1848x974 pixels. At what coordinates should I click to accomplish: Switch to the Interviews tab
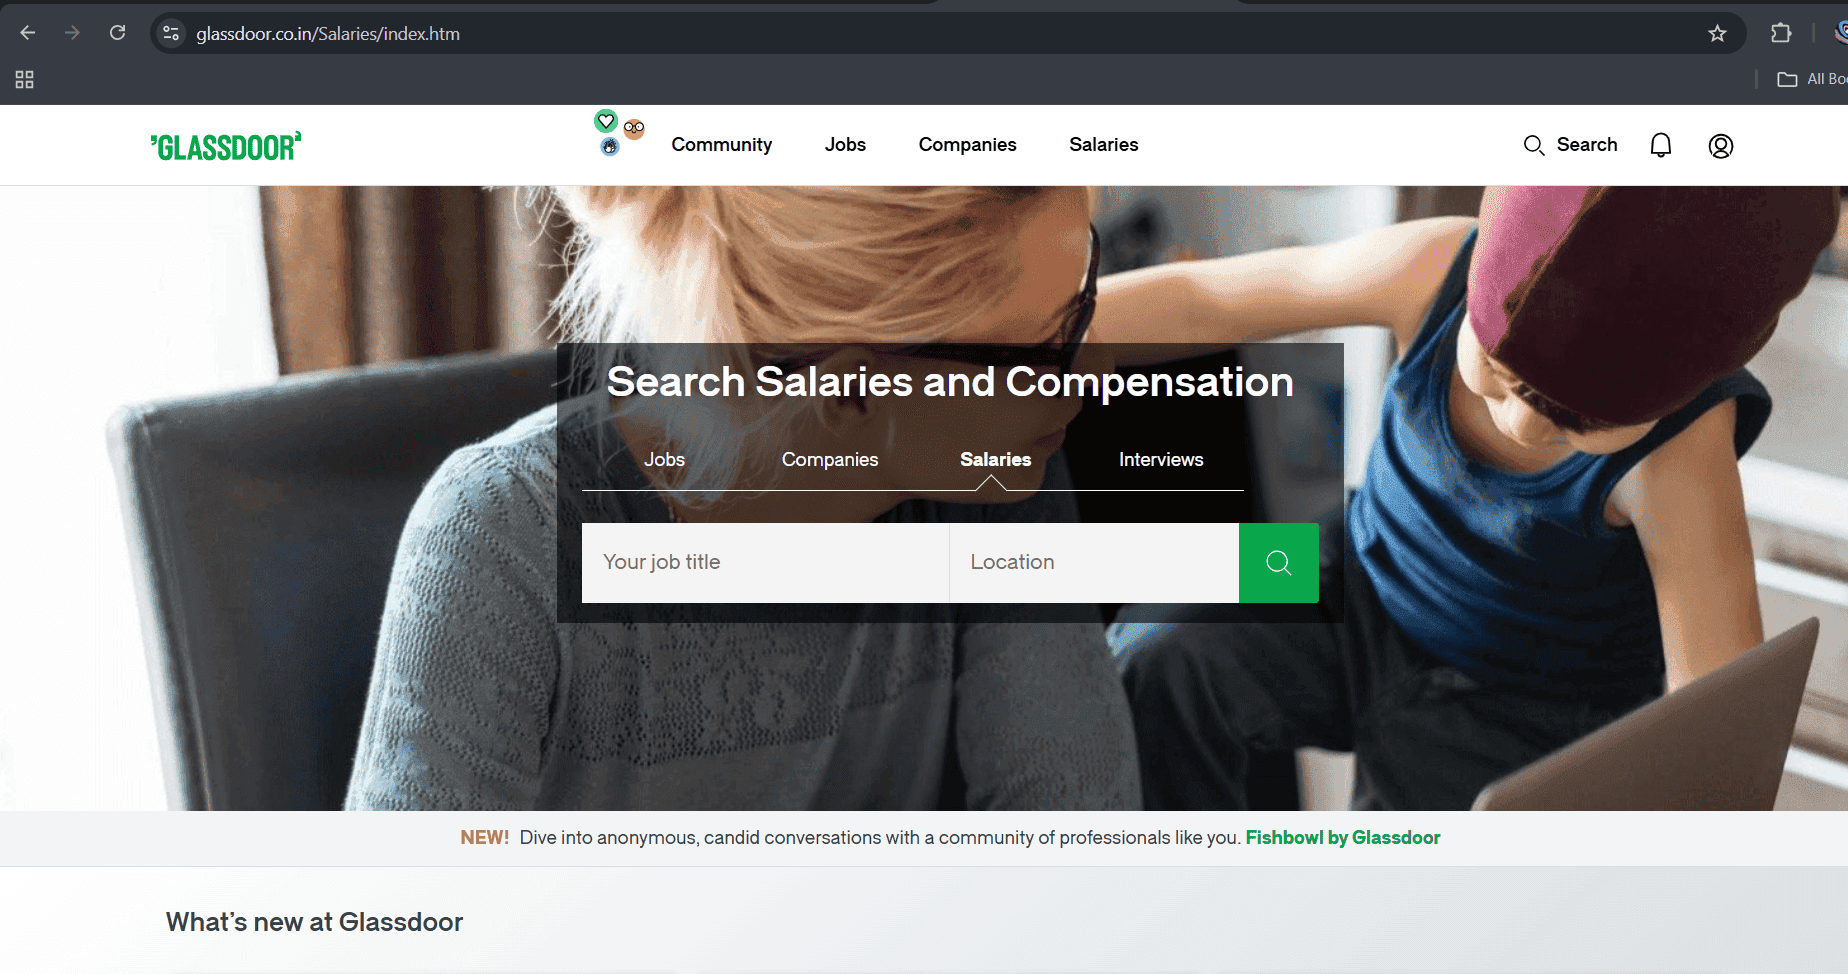coord(1160,459)
